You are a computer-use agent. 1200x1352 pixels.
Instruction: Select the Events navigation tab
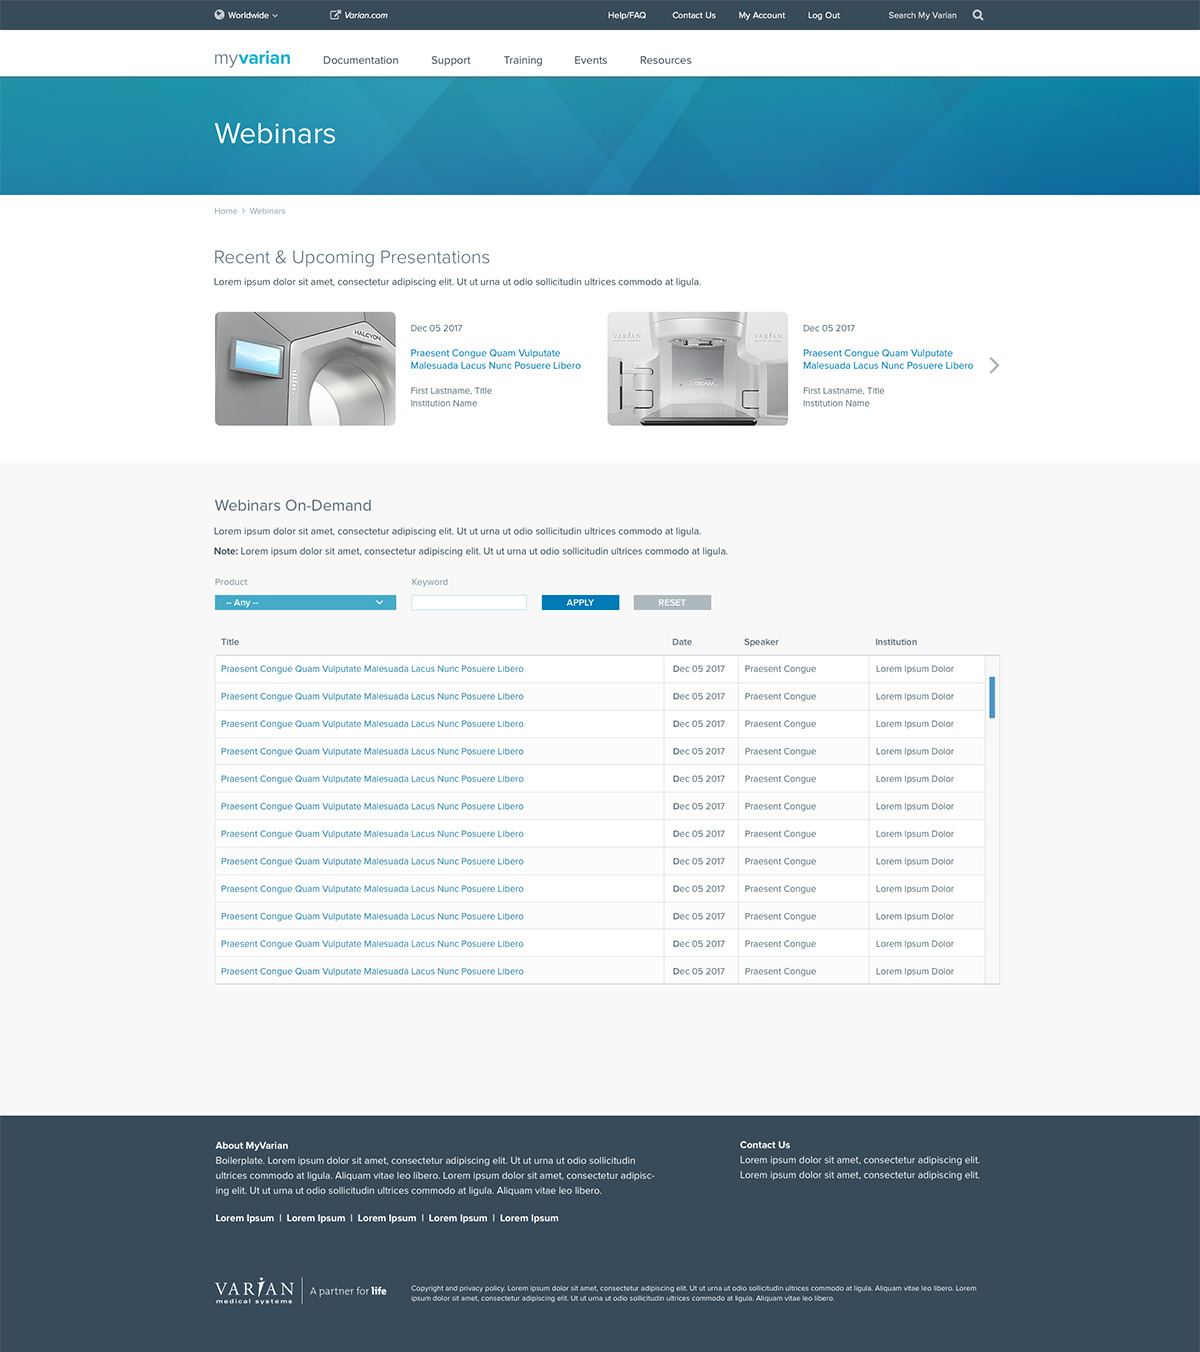[590, 60]
